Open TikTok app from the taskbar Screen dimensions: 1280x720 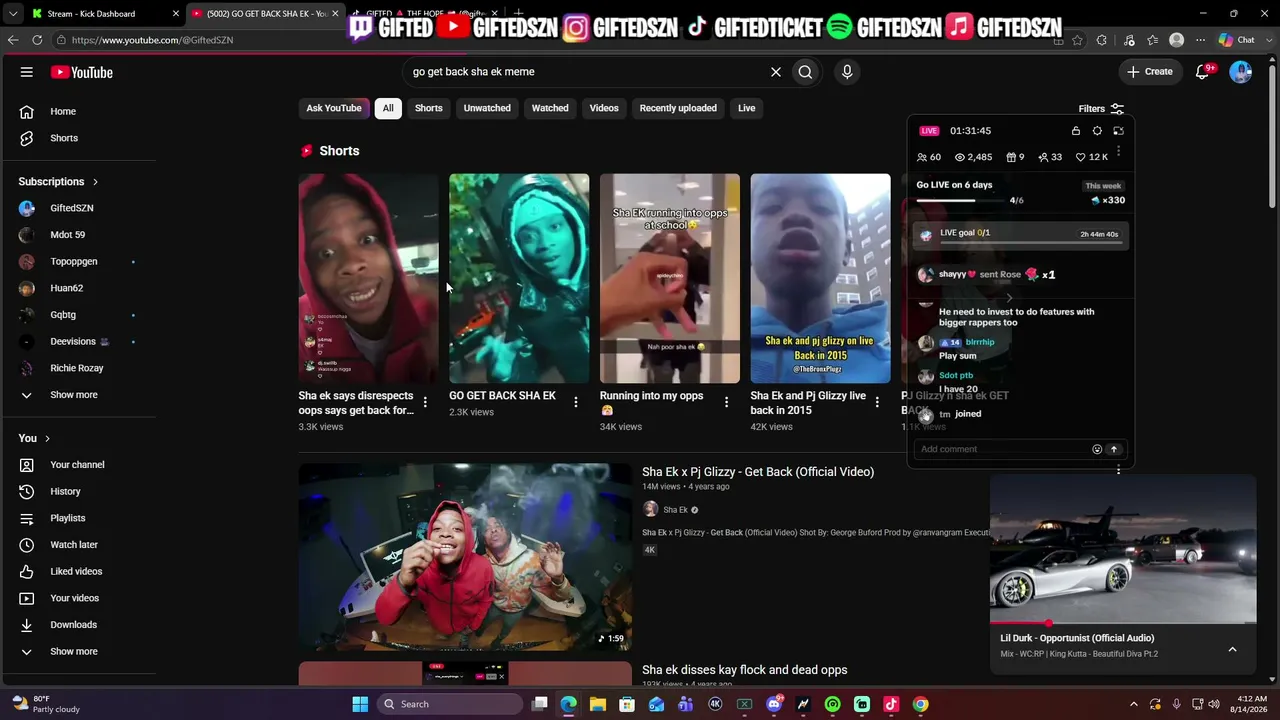[x=891, y=704]
